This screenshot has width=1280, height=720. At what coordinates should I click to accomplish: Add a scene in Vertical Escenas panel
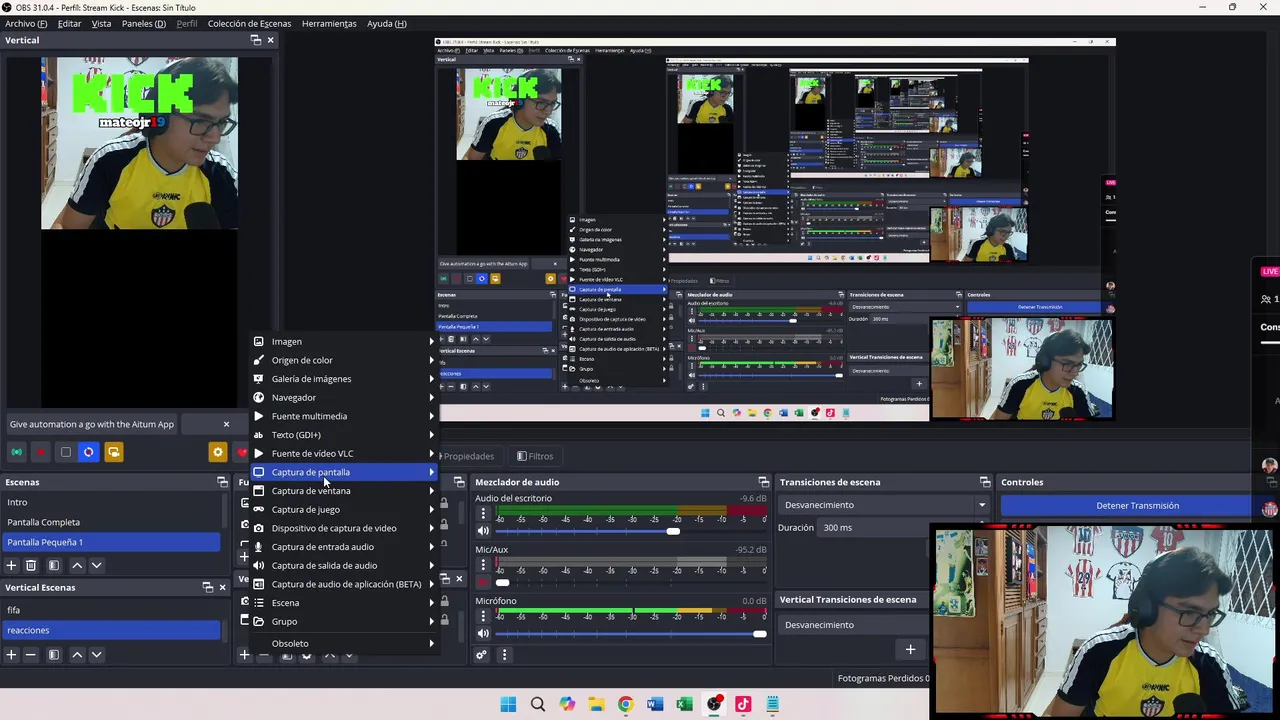tap(12, 655)
